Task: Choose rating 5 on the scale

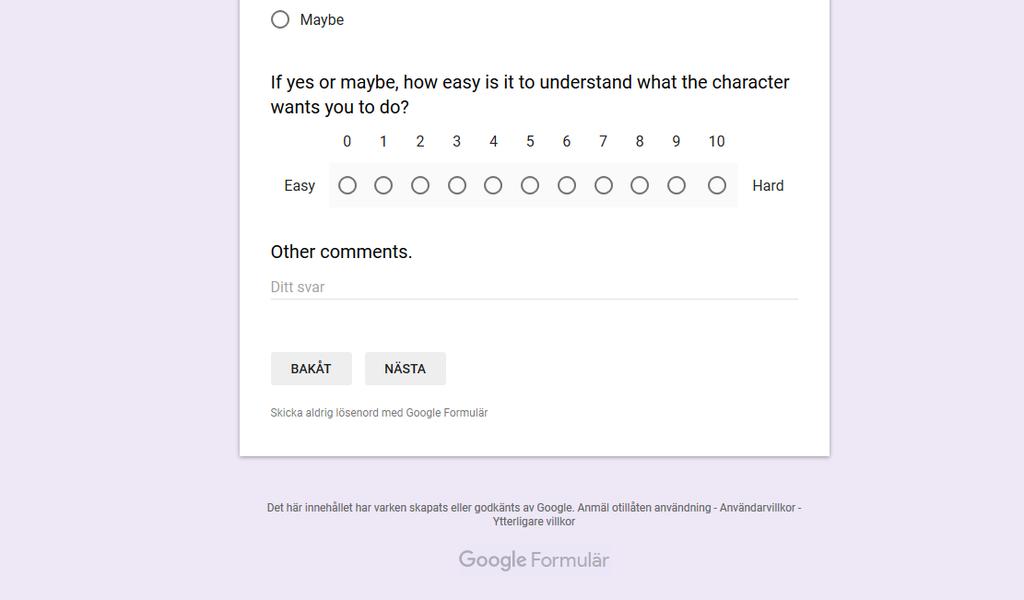Action: click(x=530, y=185)
